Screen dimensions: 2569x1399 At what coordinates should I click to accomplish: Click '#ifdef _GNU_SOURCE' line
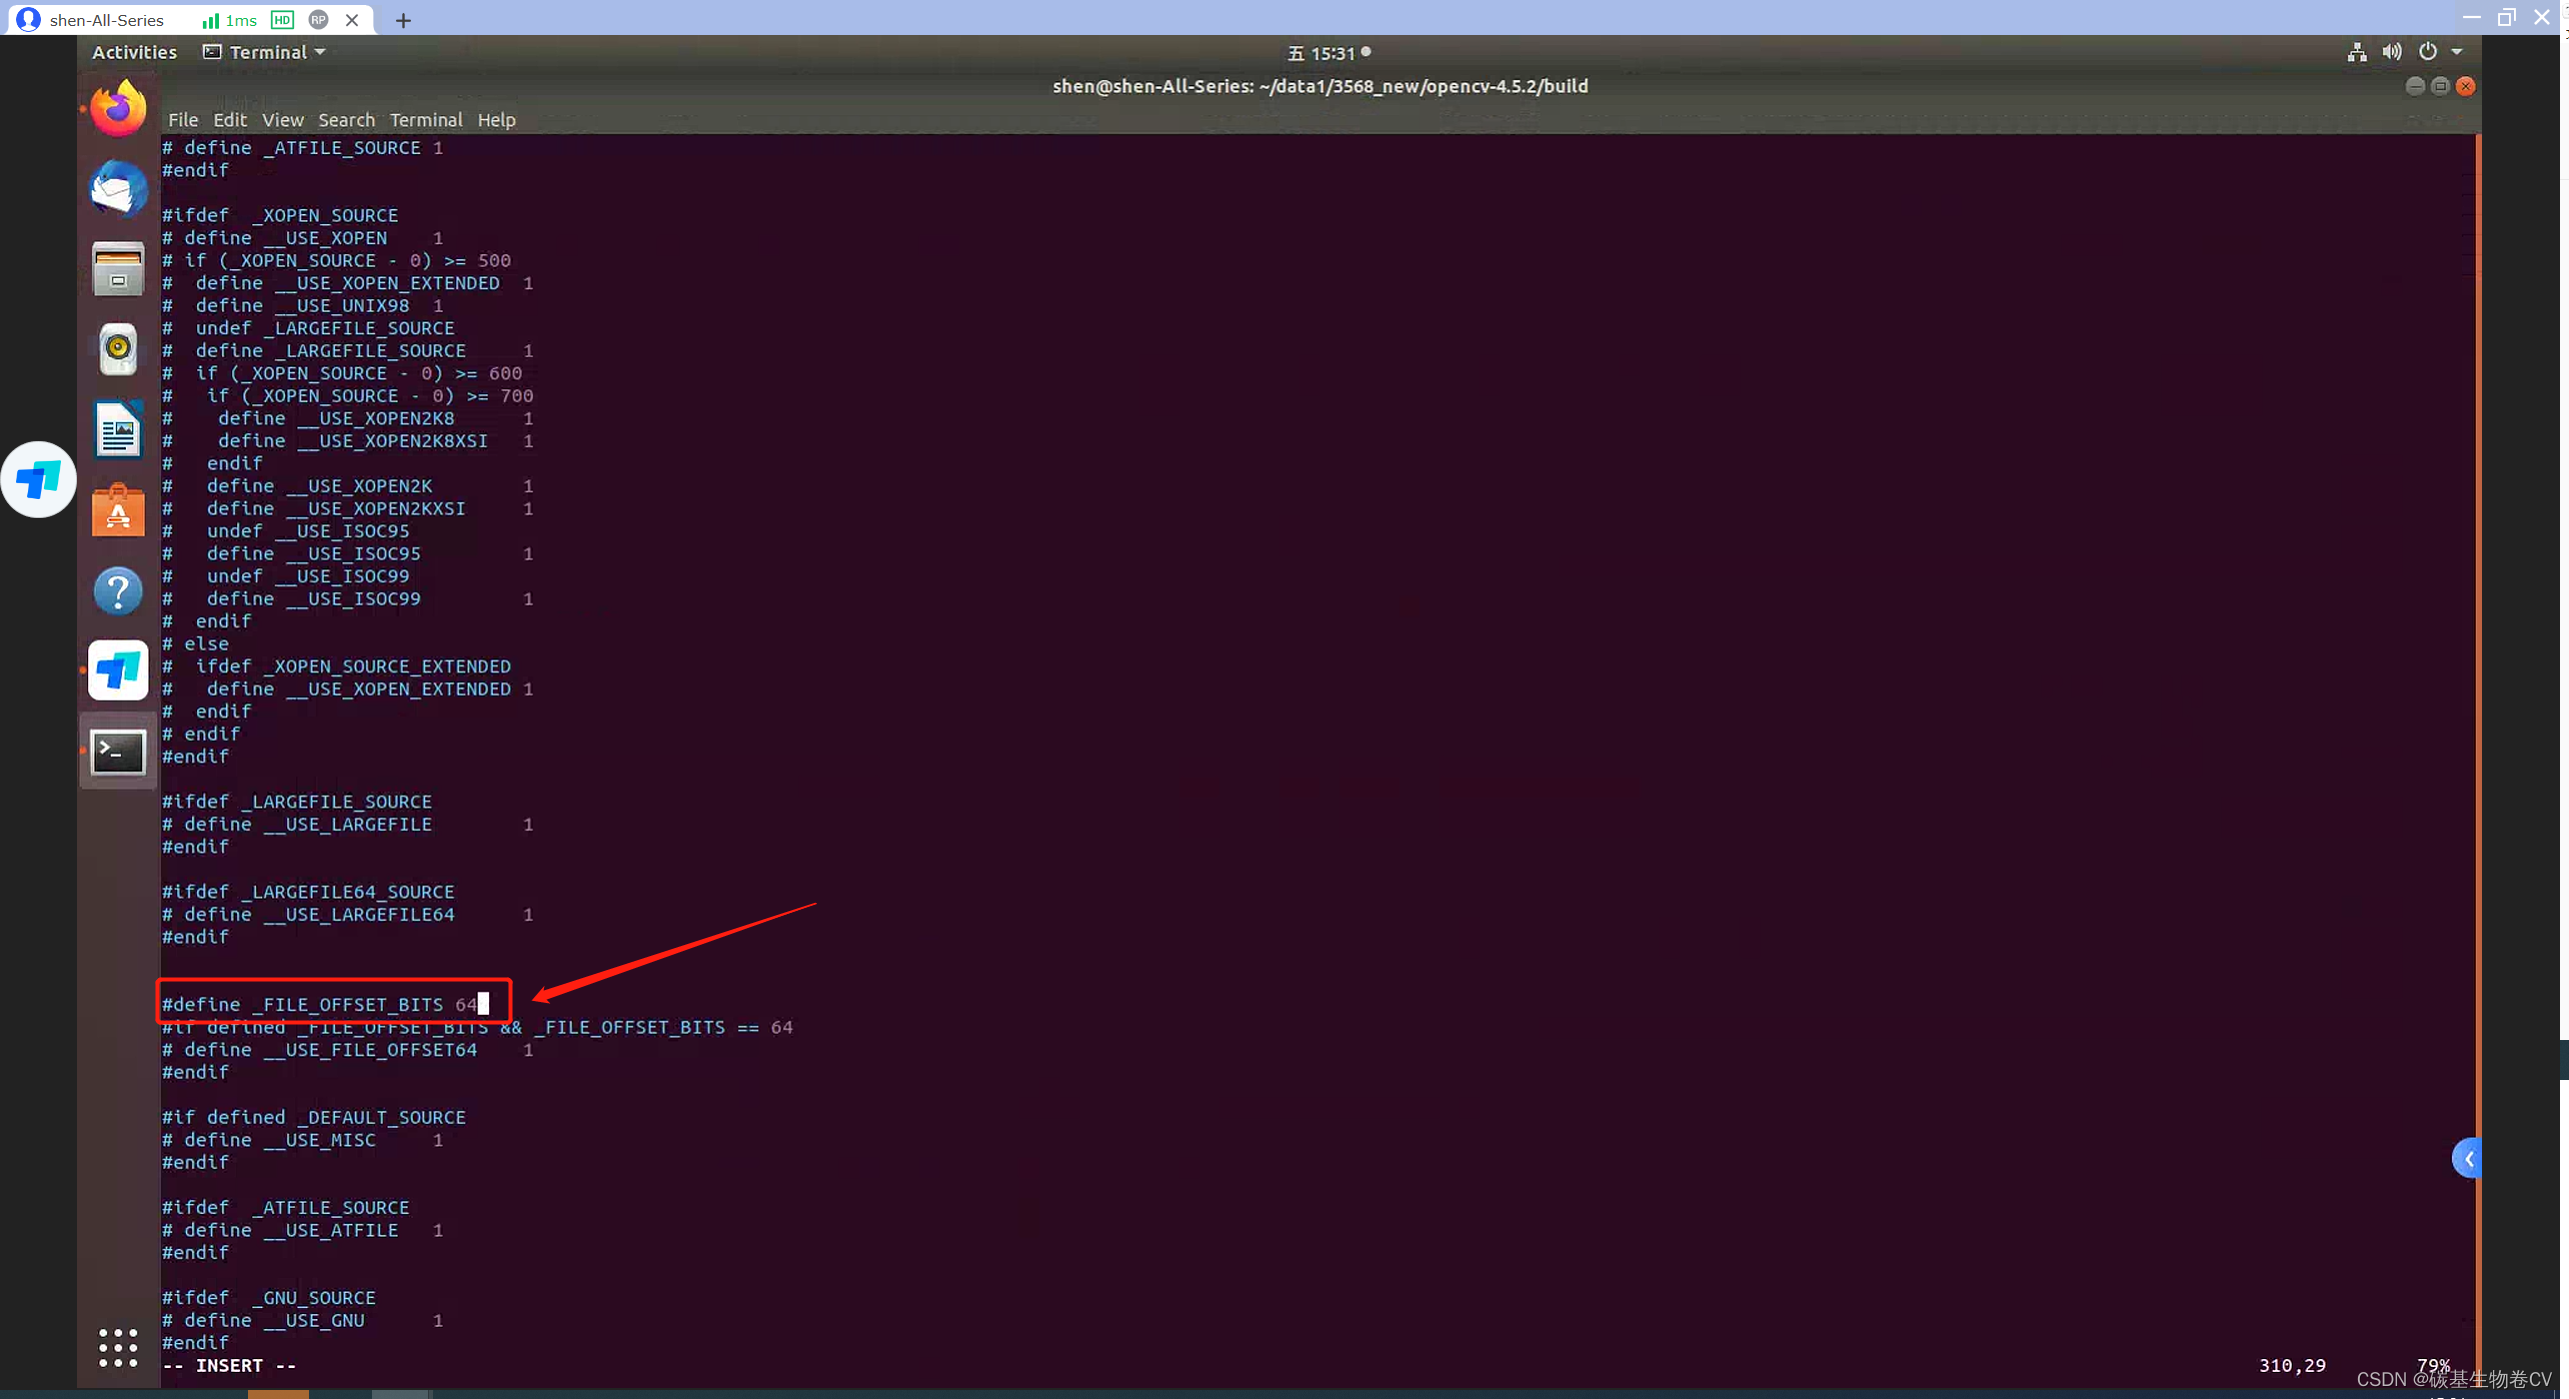point(269,1298)
